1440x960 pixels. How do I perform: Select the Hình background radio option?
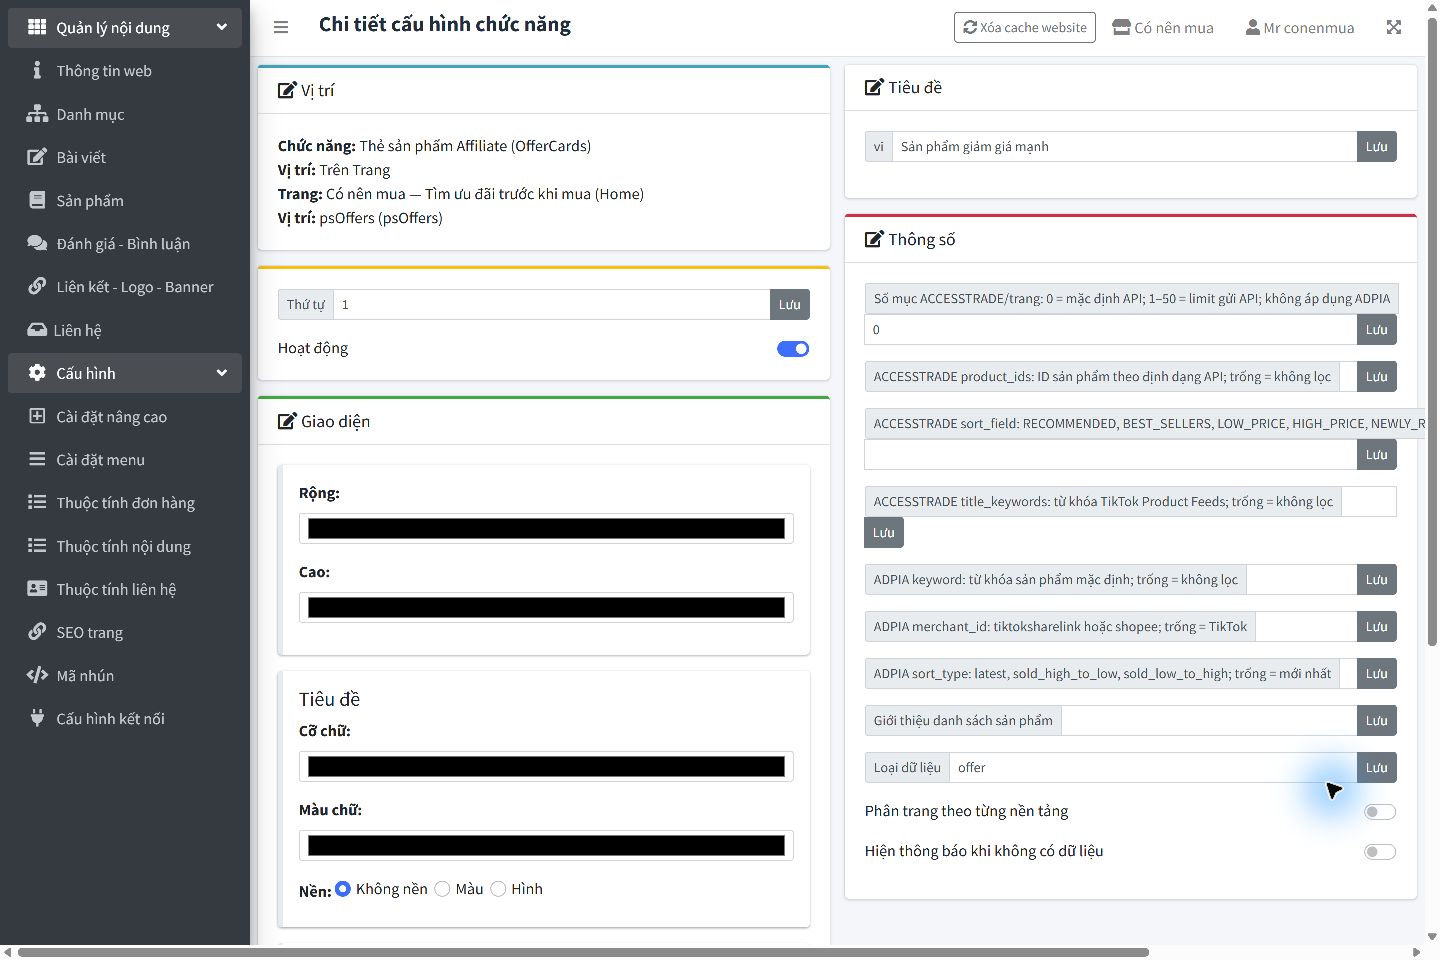498,889
